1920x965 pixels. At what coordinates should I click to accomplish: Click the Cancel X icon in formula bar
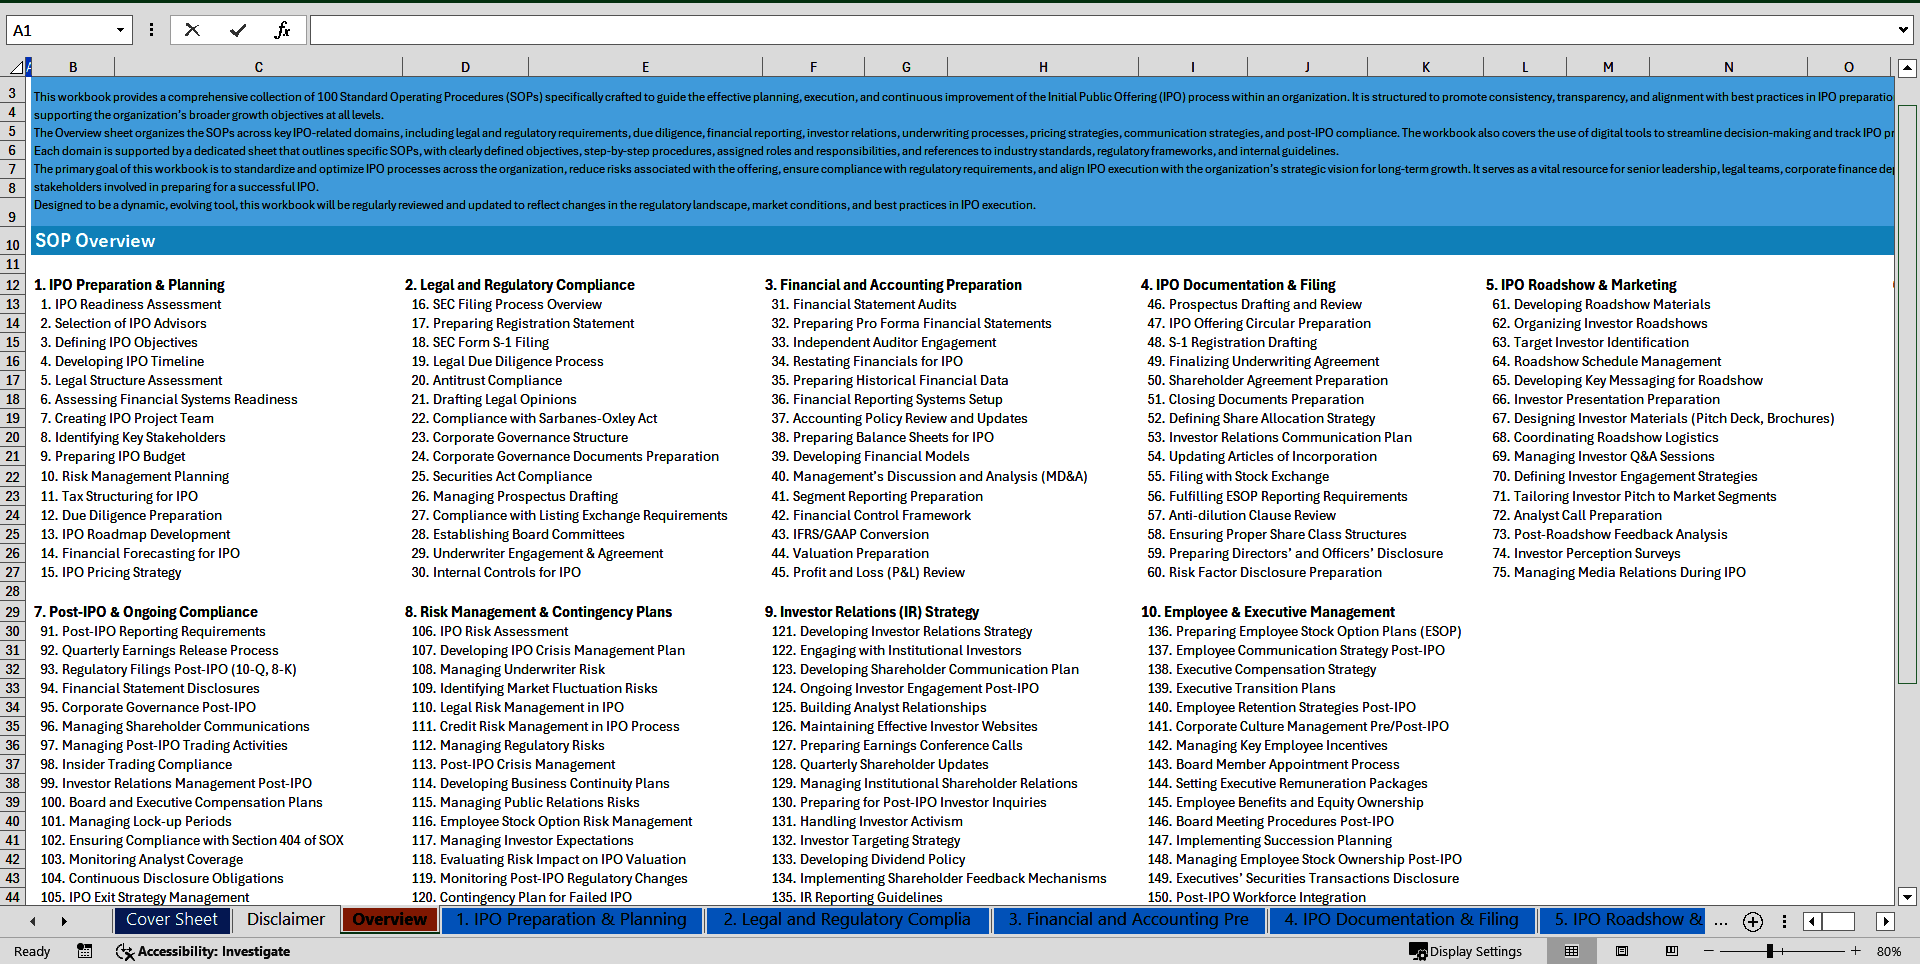click(192, 30)
